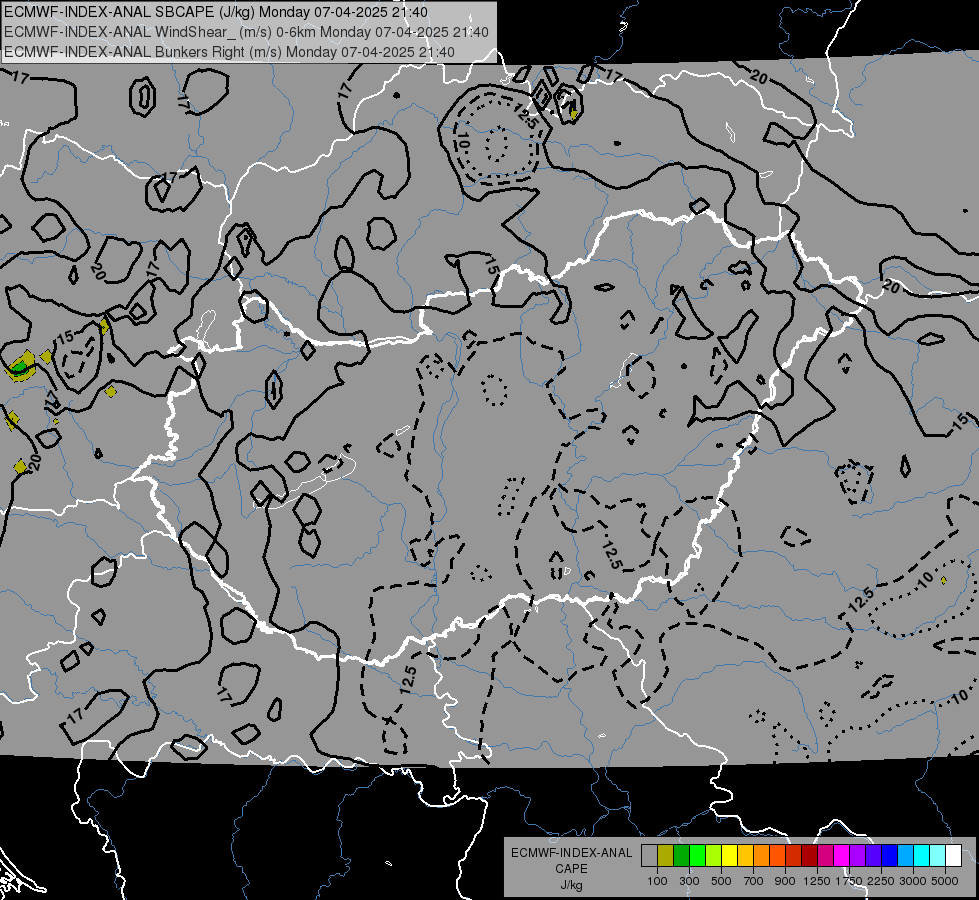Click the 1750 legend value

[850, 881]
